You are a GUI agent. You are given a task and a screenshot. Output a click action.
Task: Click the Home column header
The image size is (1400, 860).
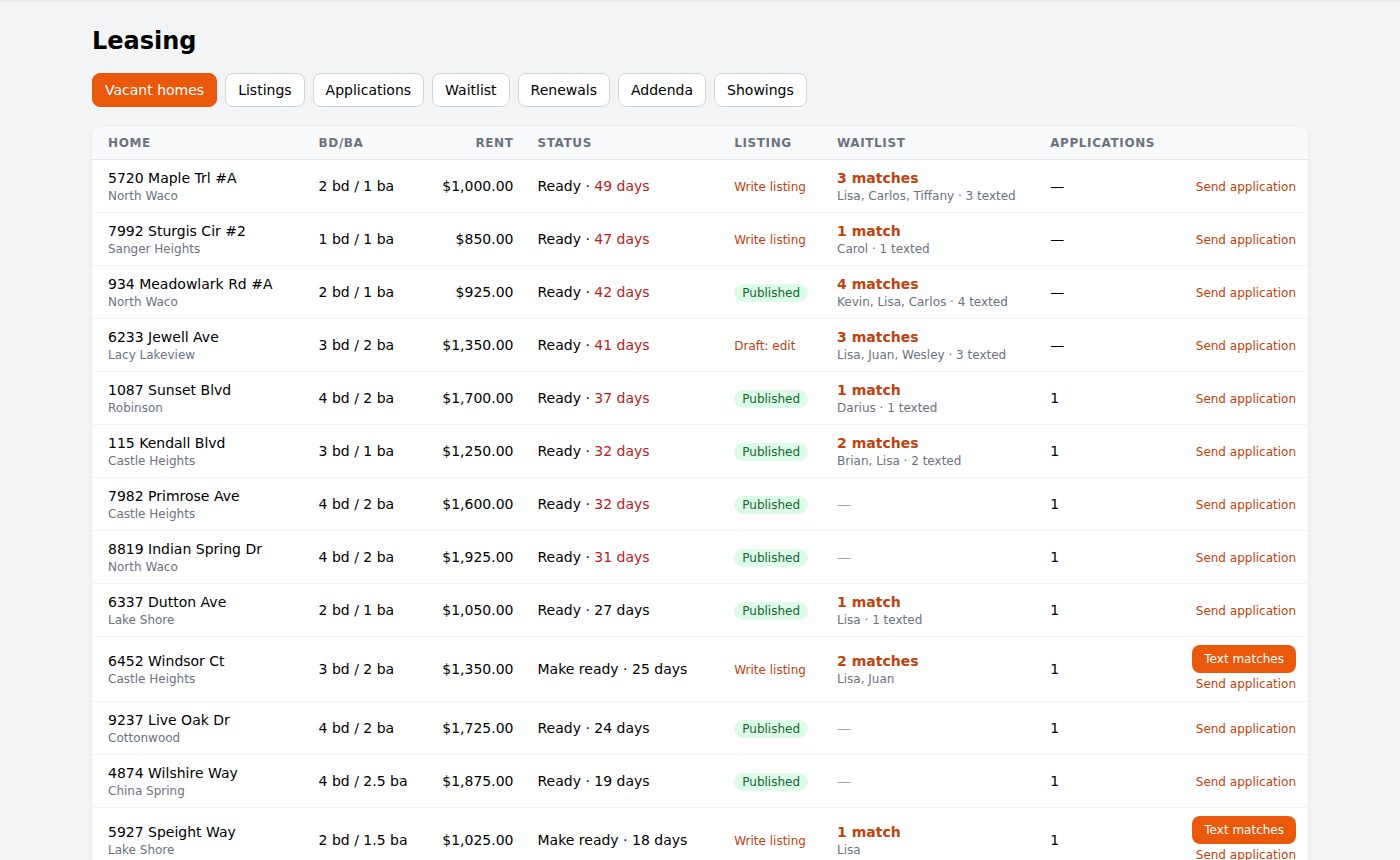tap(129, 143)
